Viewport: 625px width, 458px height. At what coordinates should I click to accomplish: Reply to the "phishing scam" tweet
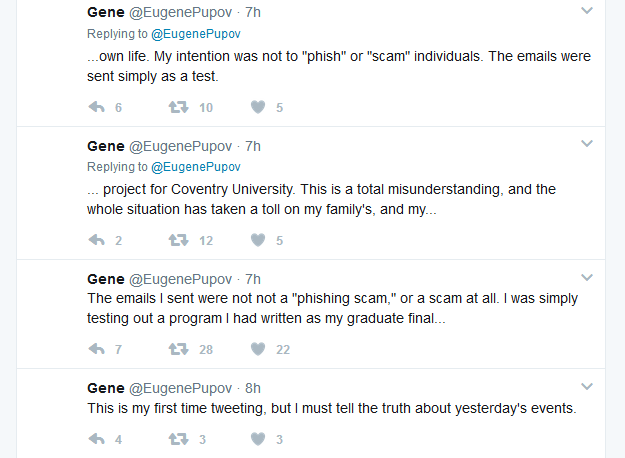pyautogui.click(x=97, y=349)
